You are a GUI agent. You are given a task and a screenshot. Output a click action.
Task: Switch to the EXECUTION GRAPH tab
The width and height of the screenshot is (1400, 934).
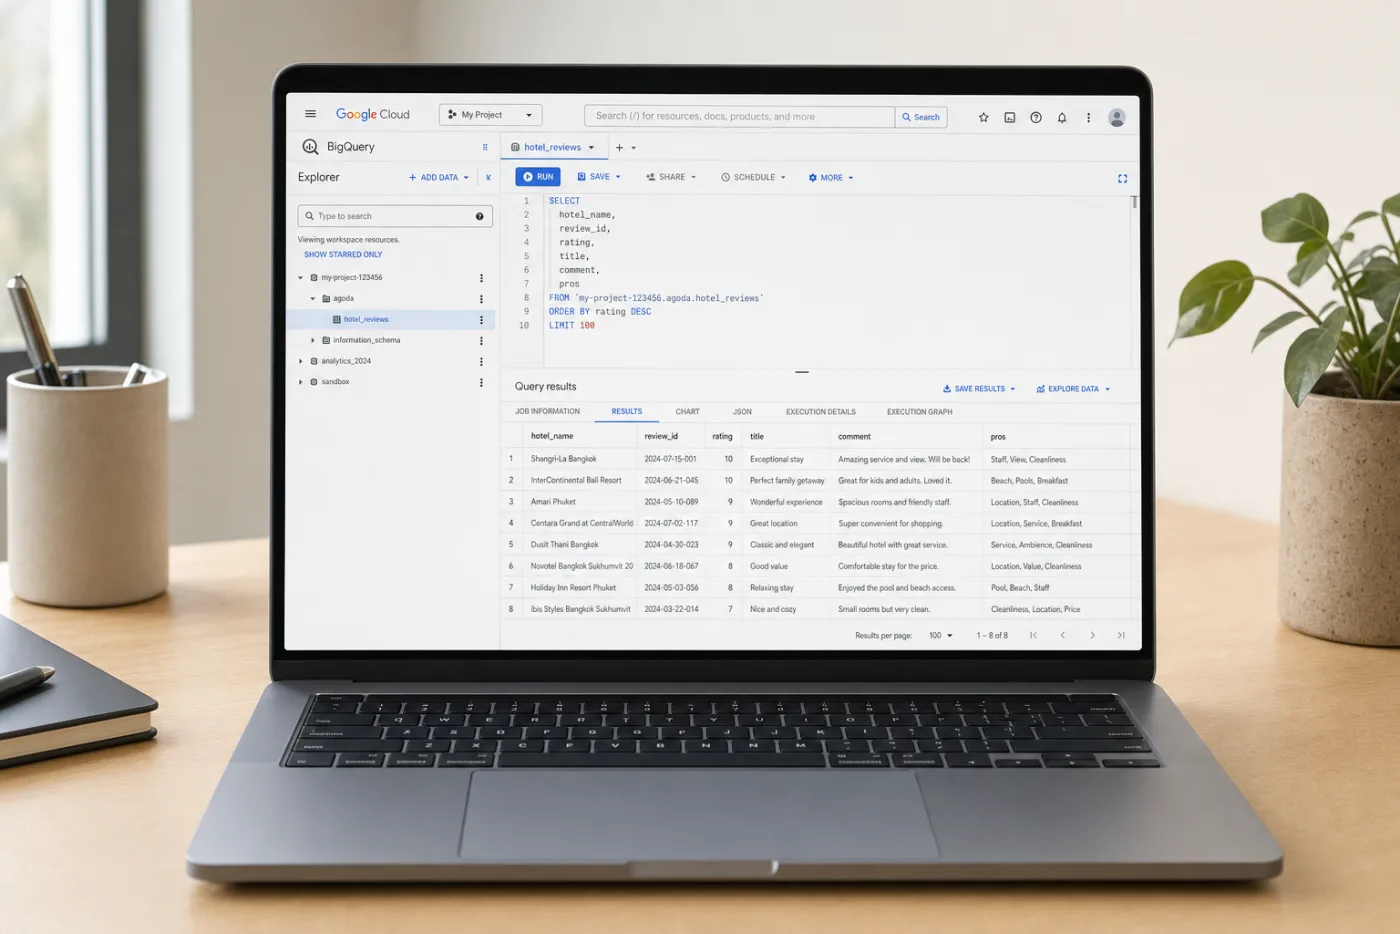pyautogui.click(x=919, y=412)
